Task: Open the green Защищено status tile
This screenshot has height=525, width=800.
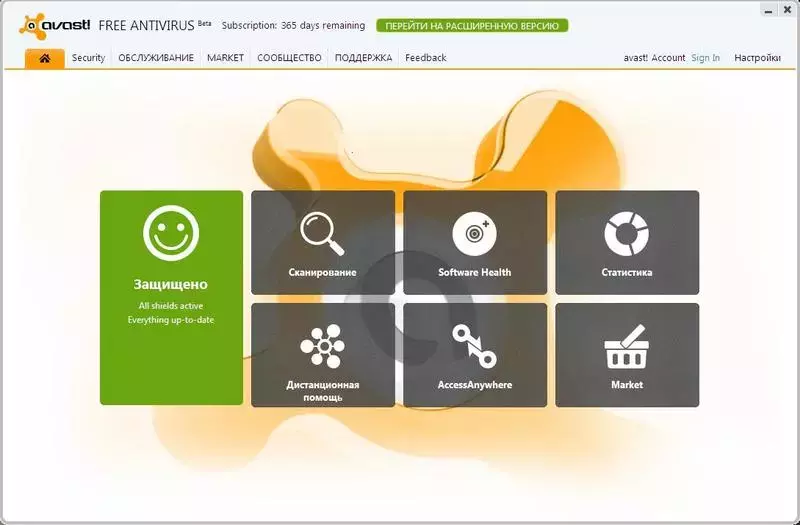Action: (171, 298)
